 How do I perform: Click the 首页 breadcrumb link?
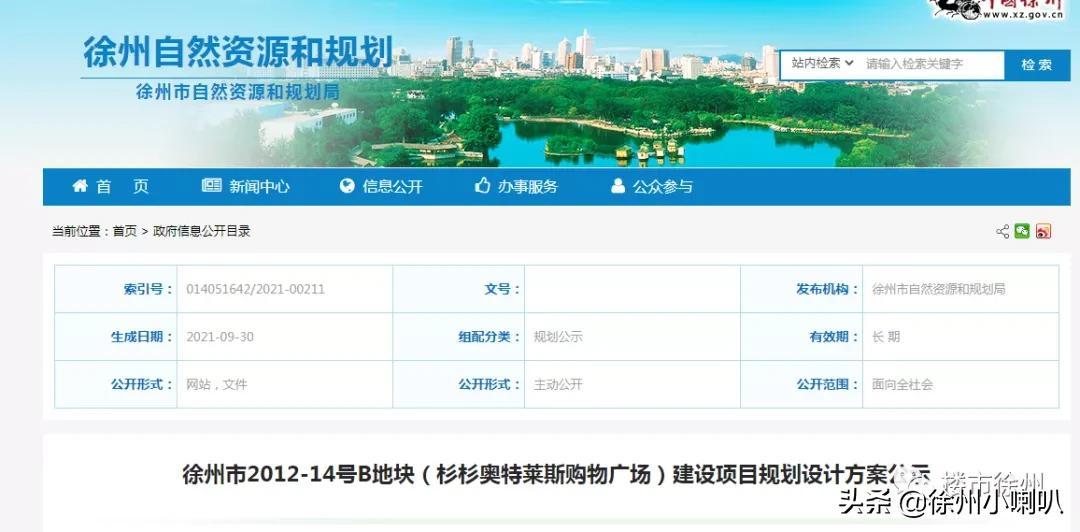125,232
